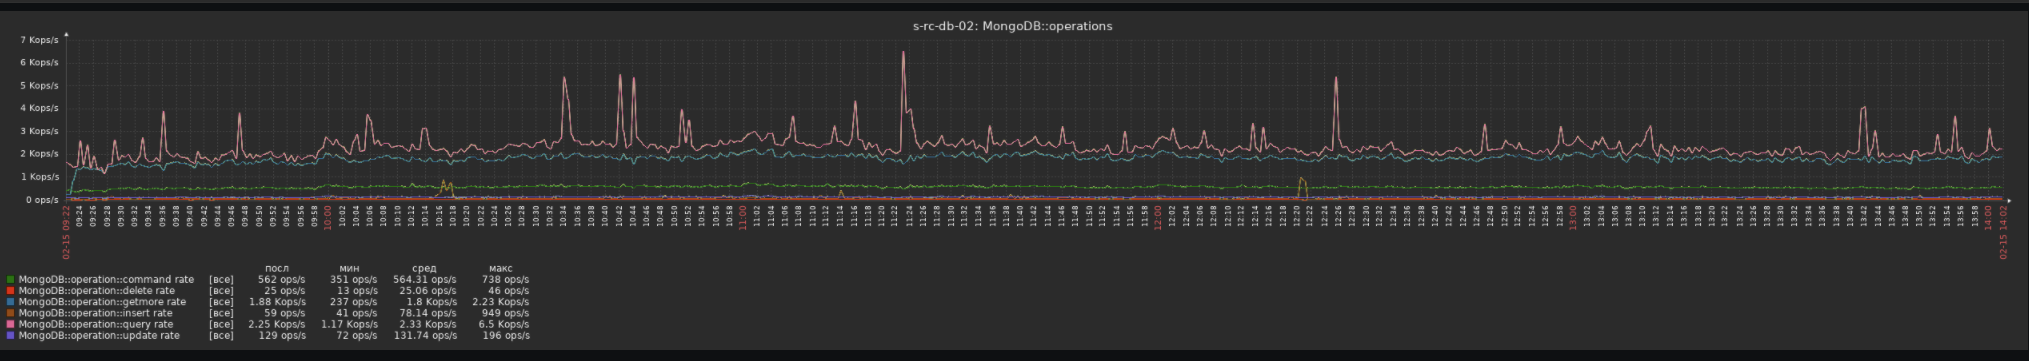2029x361 pixels.
Task: Click the 'сред' column header in legend
Action: (424, 269)
